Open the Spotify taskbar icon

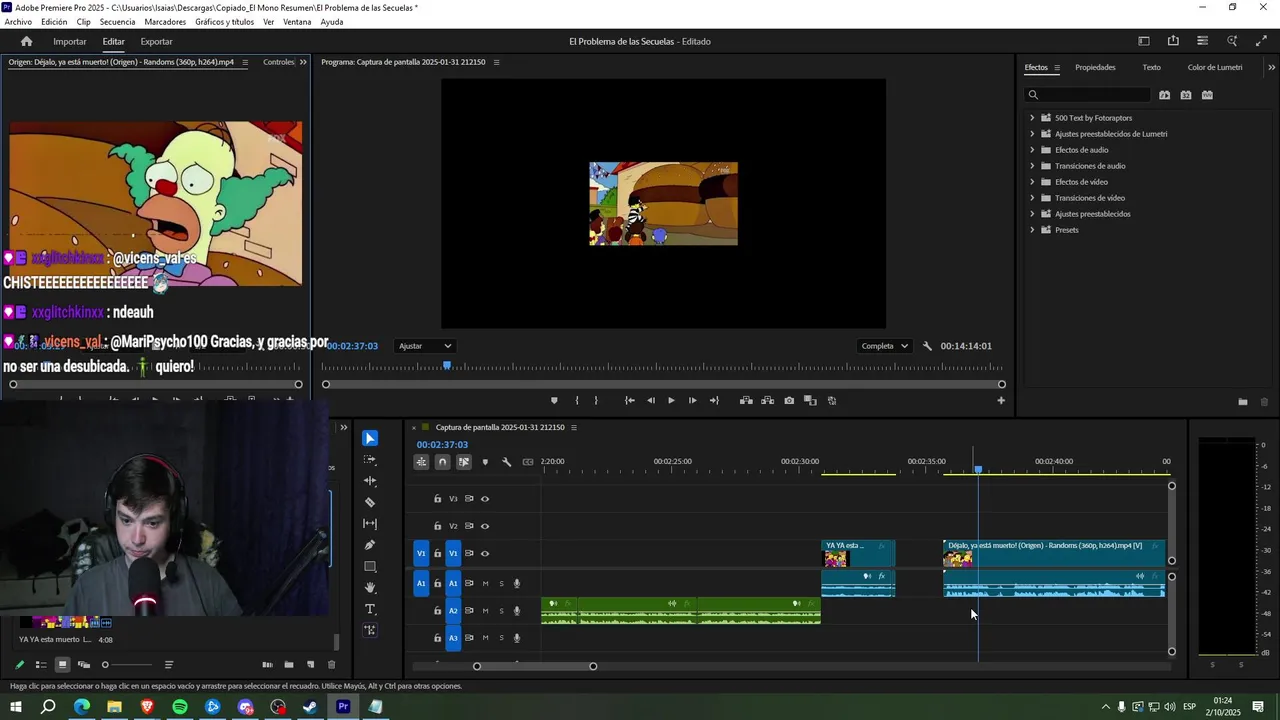[180, 707]
